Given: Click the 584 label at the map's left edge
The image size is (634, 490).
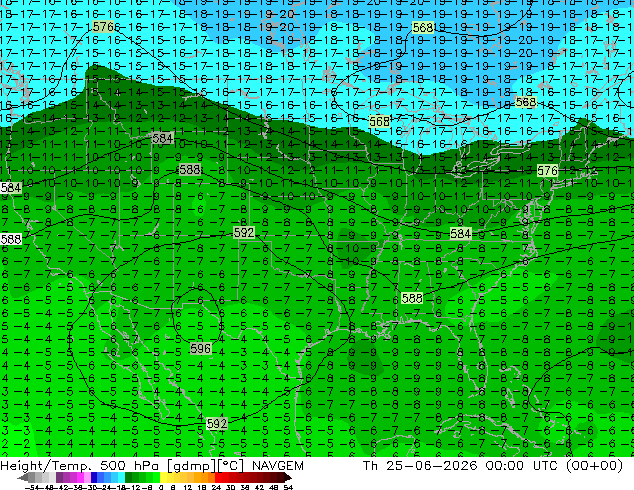Looking at the screenshot, I should click(11, 188).
